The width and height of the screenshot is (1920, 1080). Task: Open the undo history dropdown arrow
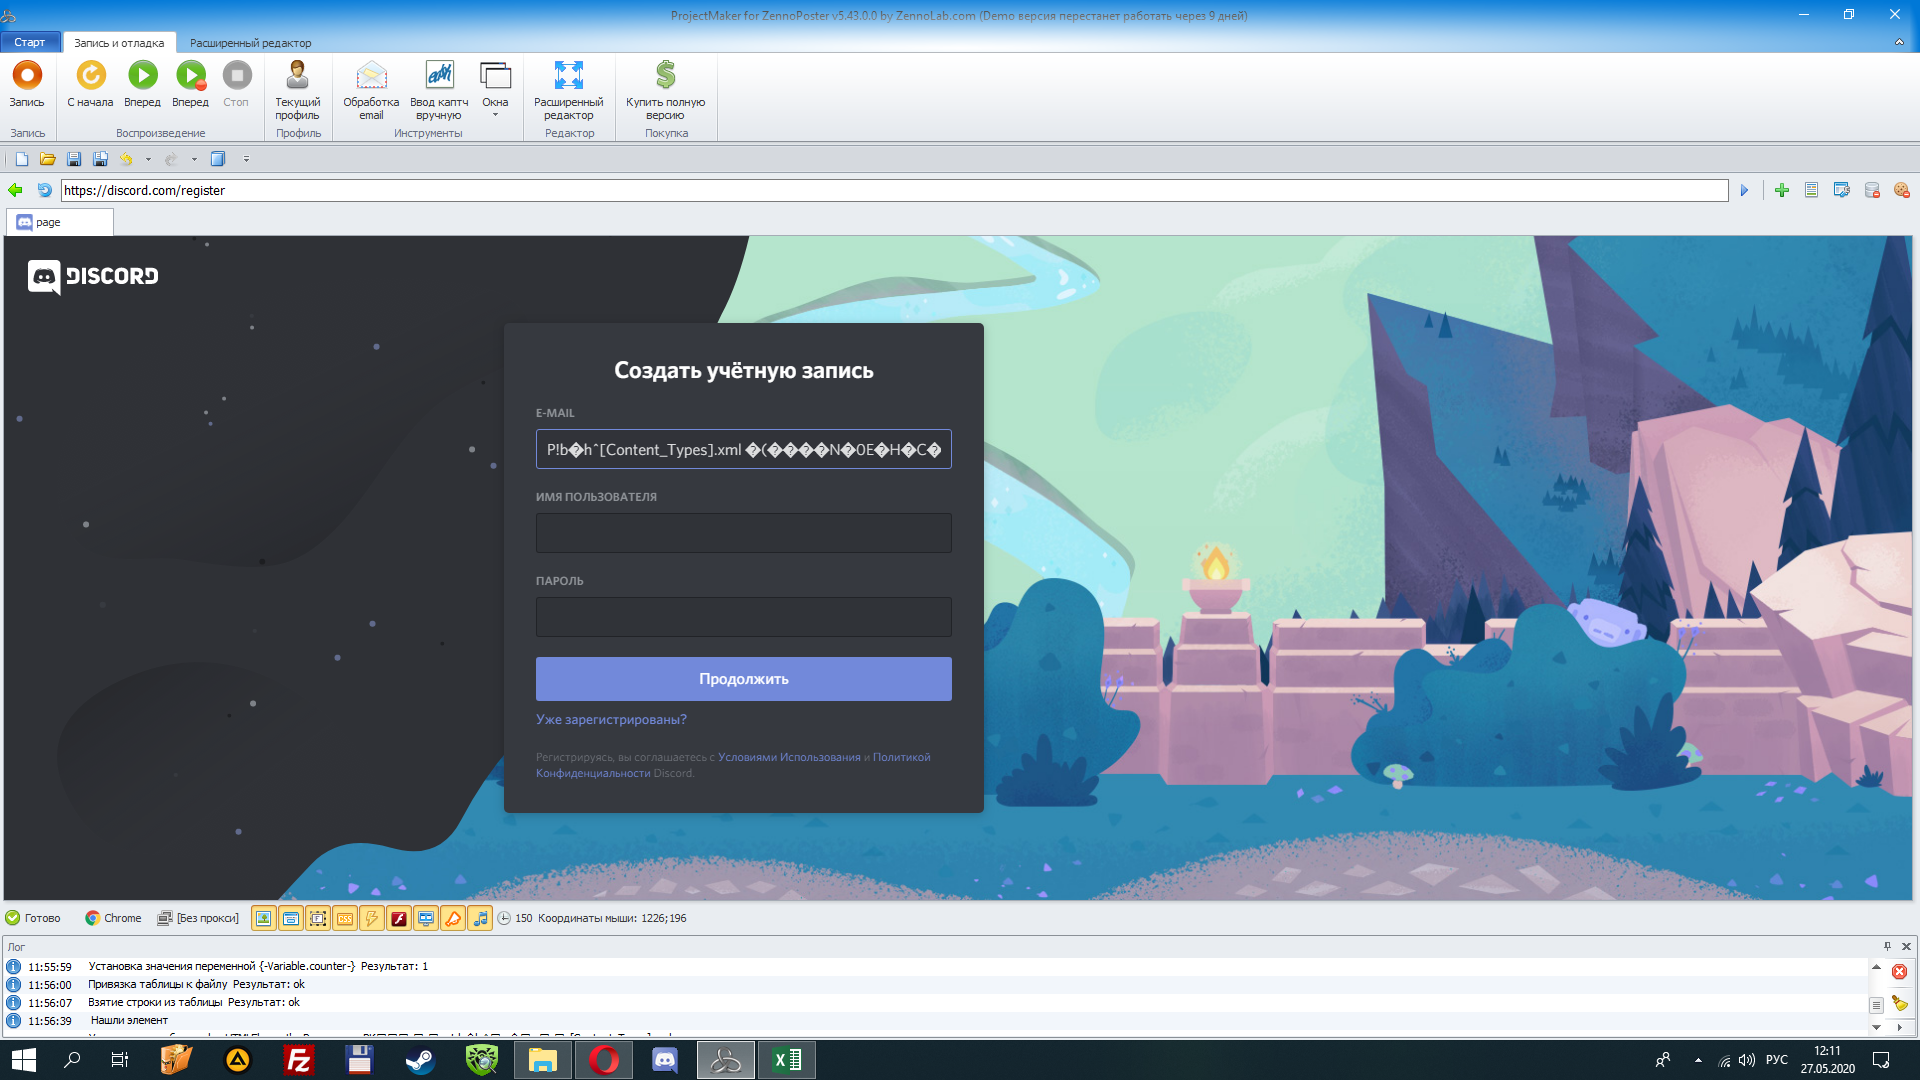pos(148,159)
